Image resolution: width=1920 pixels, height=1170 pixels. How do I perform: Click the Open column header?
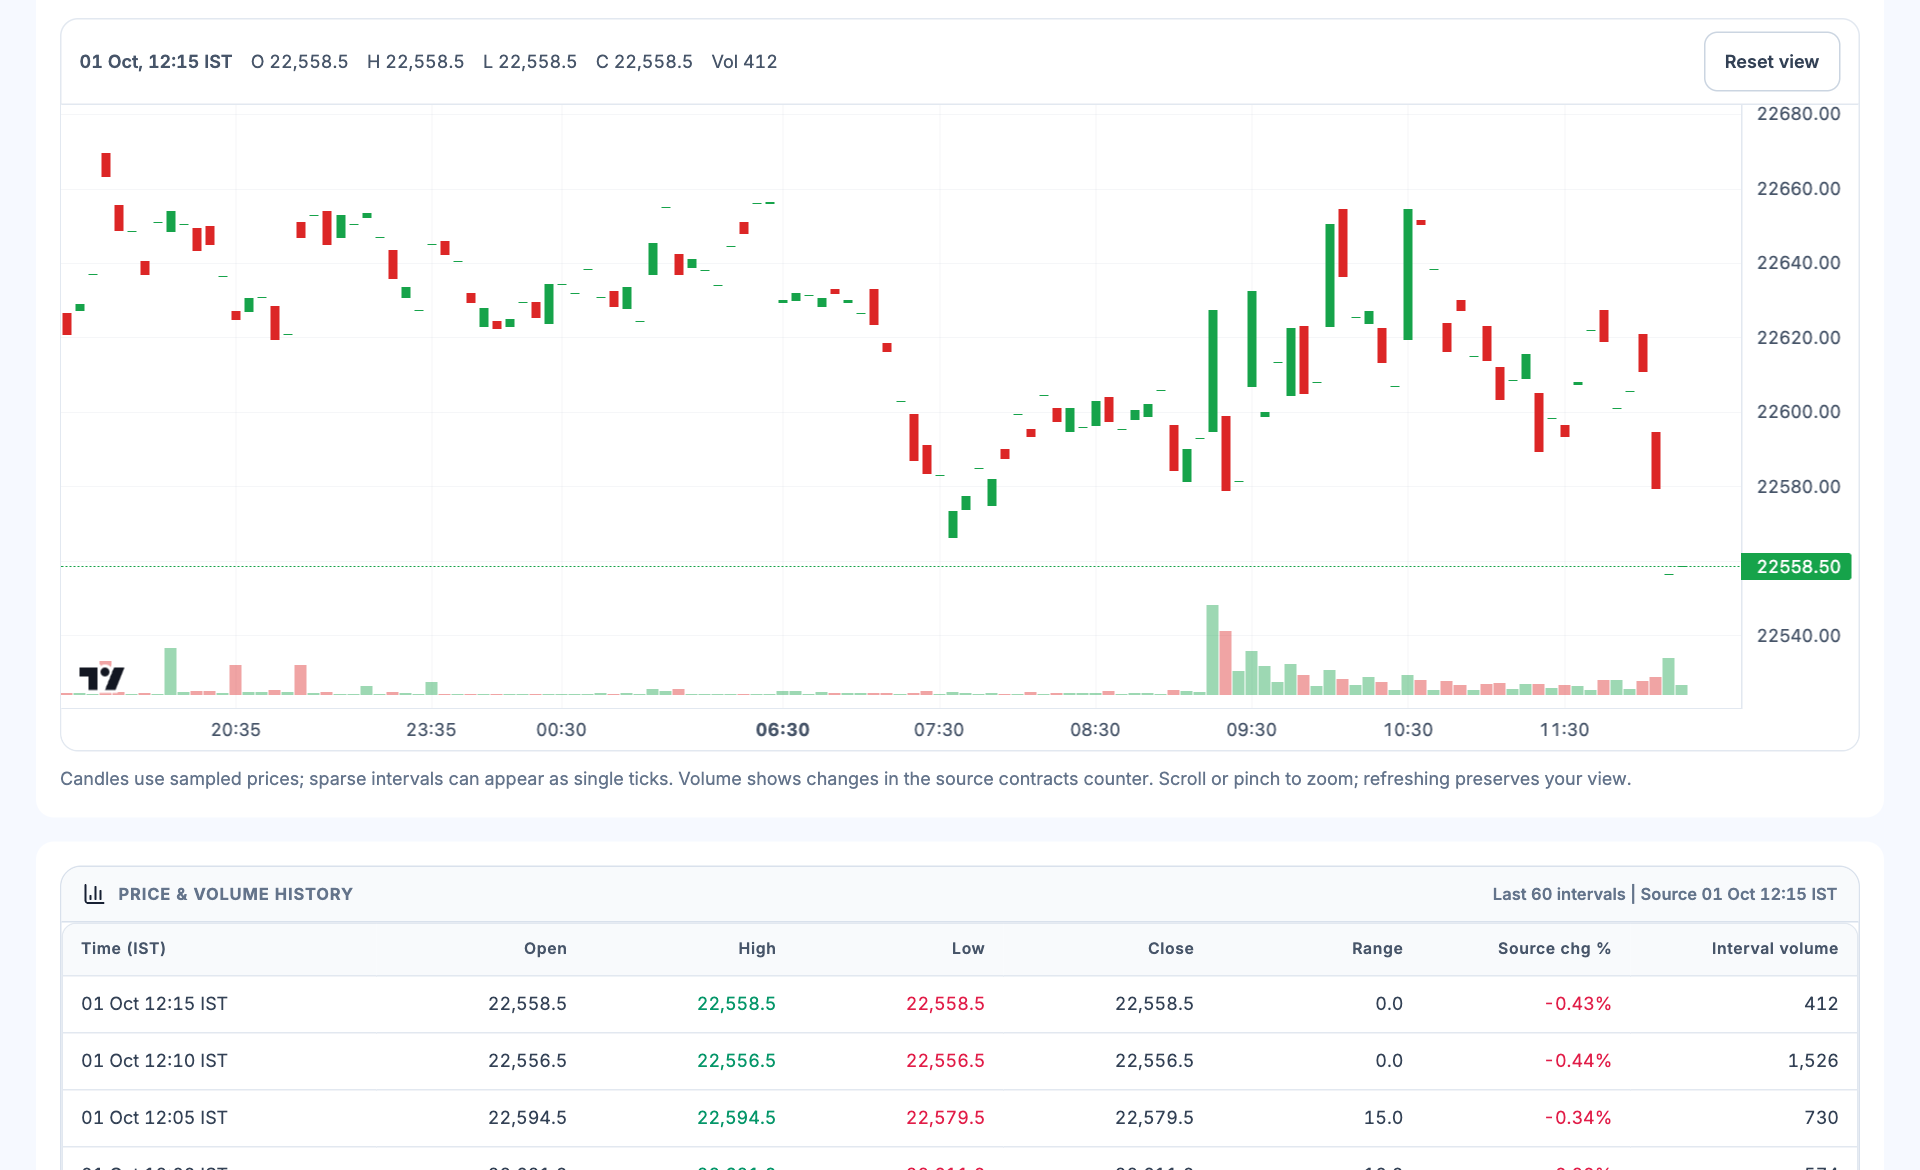(x=545, y=948)
